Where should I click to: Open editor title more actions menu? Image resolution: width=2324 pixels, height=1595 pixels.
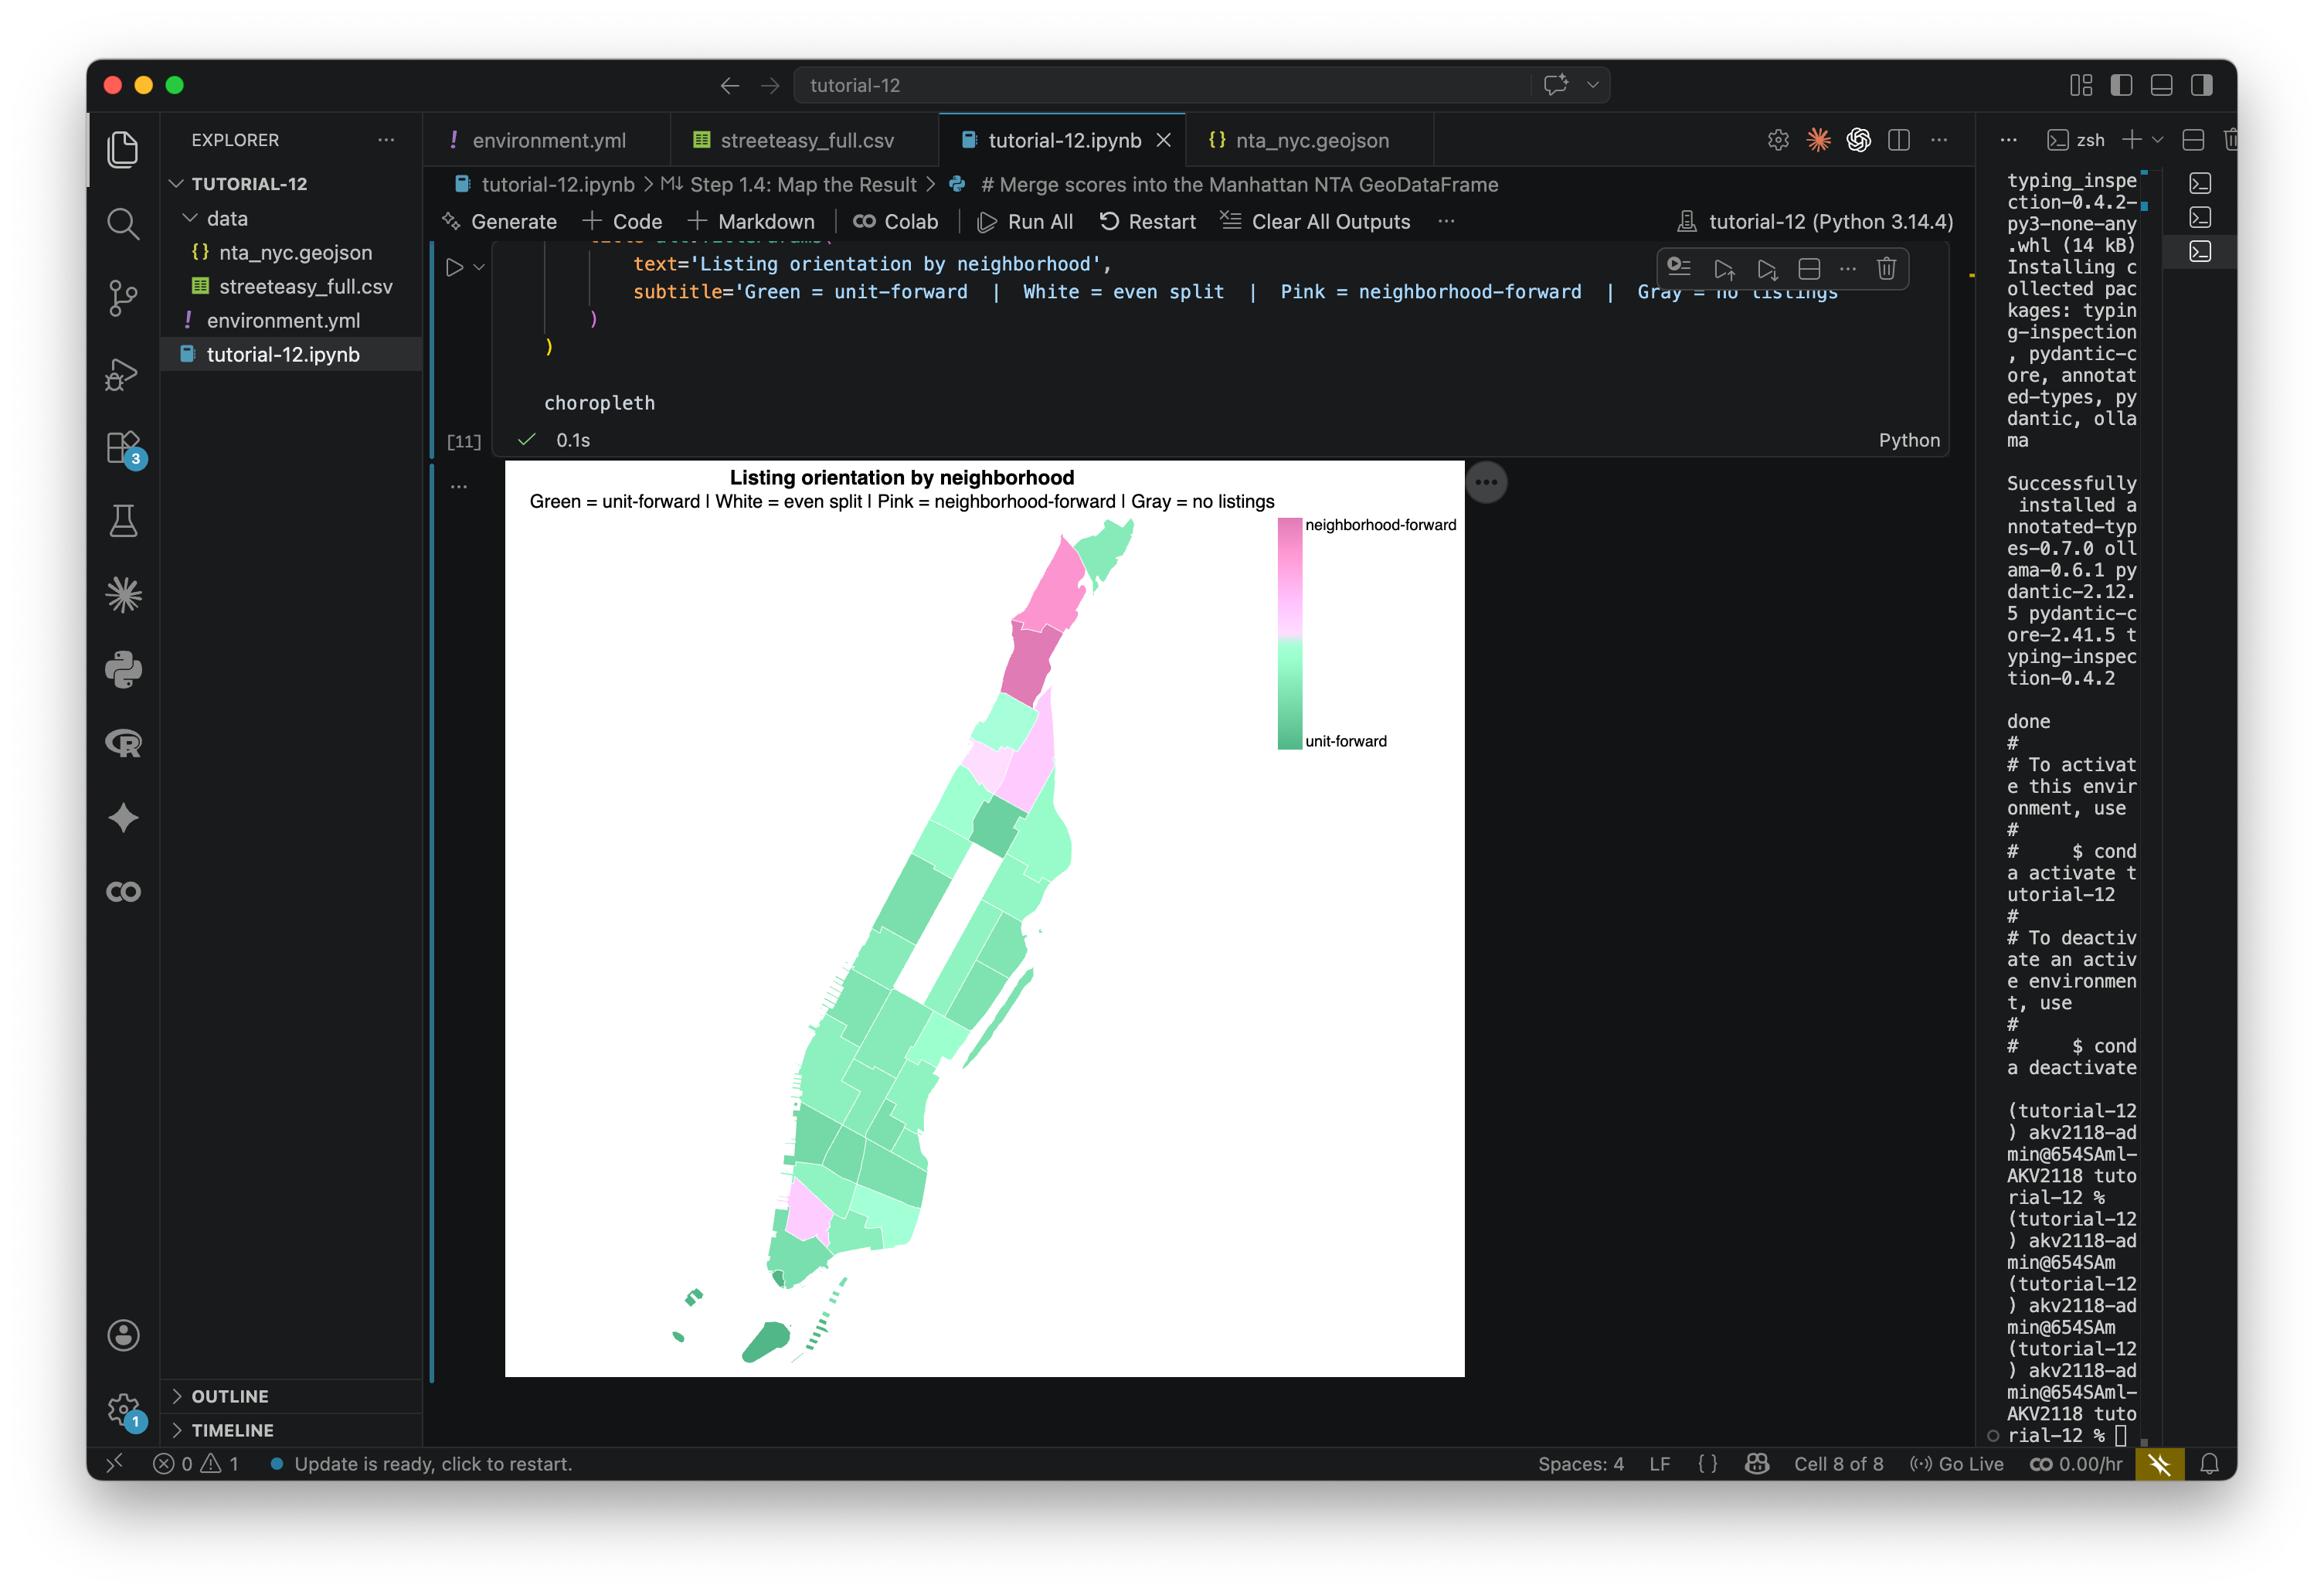(1939, 140)
